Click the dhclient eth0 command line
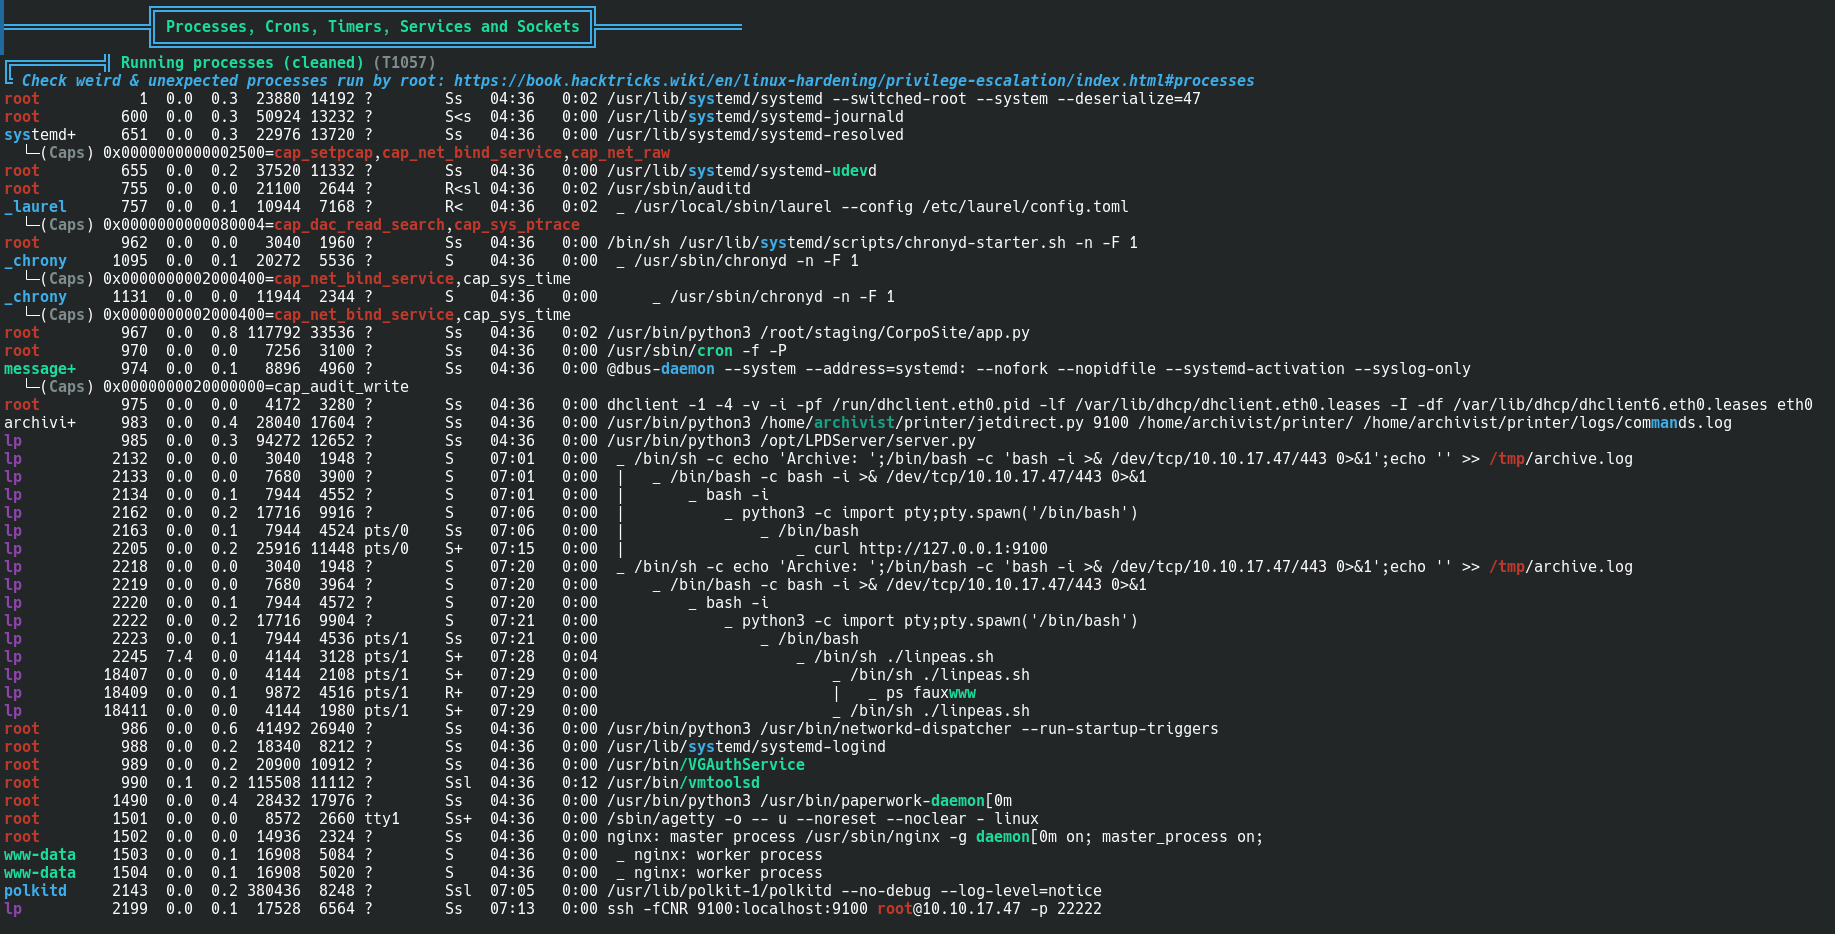The image size is (1835, 934). pos(1210,405)
